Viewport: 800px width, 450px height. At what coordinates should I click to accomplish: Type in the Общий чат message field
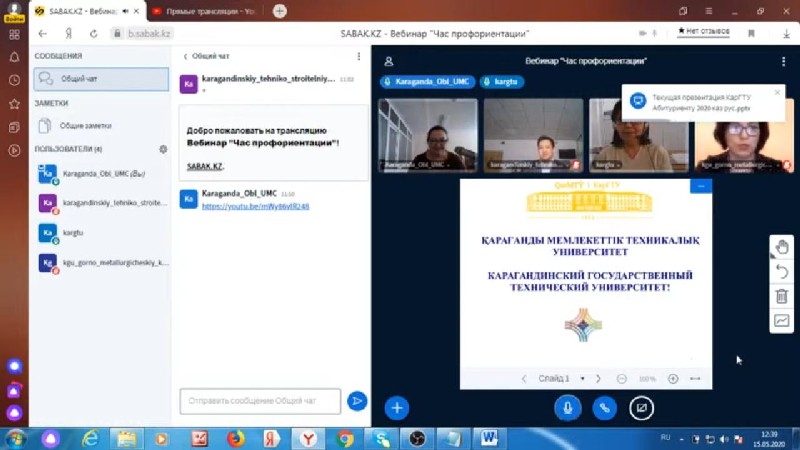(x=260, y=401)
